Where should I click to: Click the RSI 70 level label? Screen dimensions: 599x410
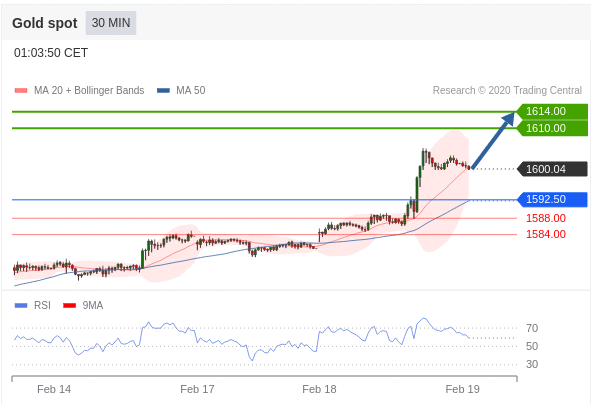point(532,328)
